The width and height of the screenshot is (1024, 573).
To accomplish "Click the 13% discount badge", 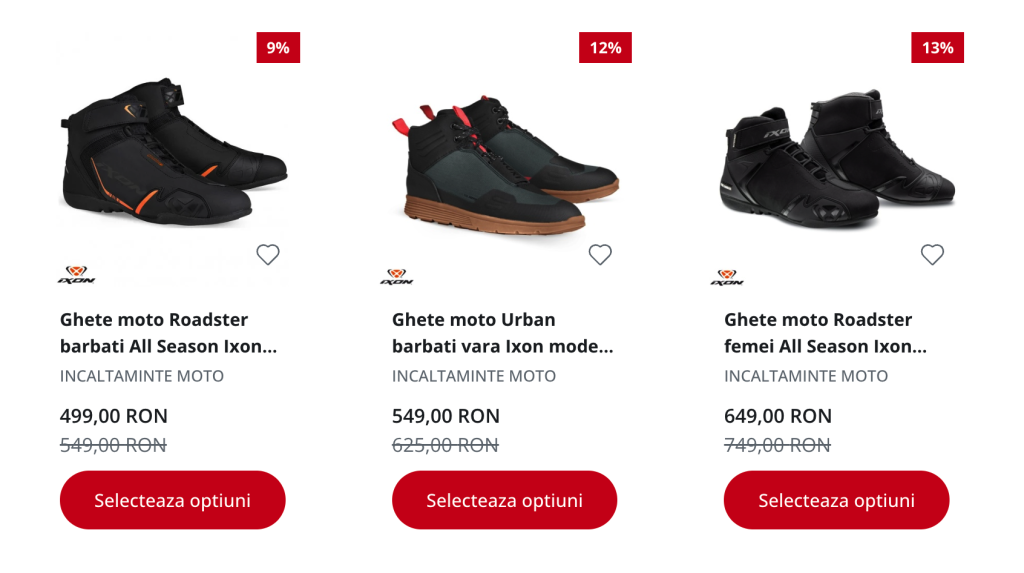I will coord(937,47).
